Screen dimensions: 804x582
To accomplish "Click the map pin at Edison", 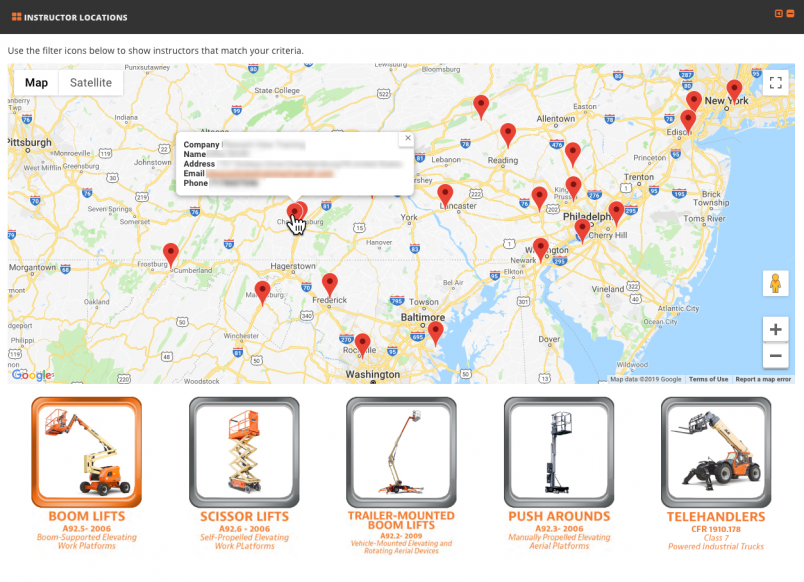I will point(688,122).
